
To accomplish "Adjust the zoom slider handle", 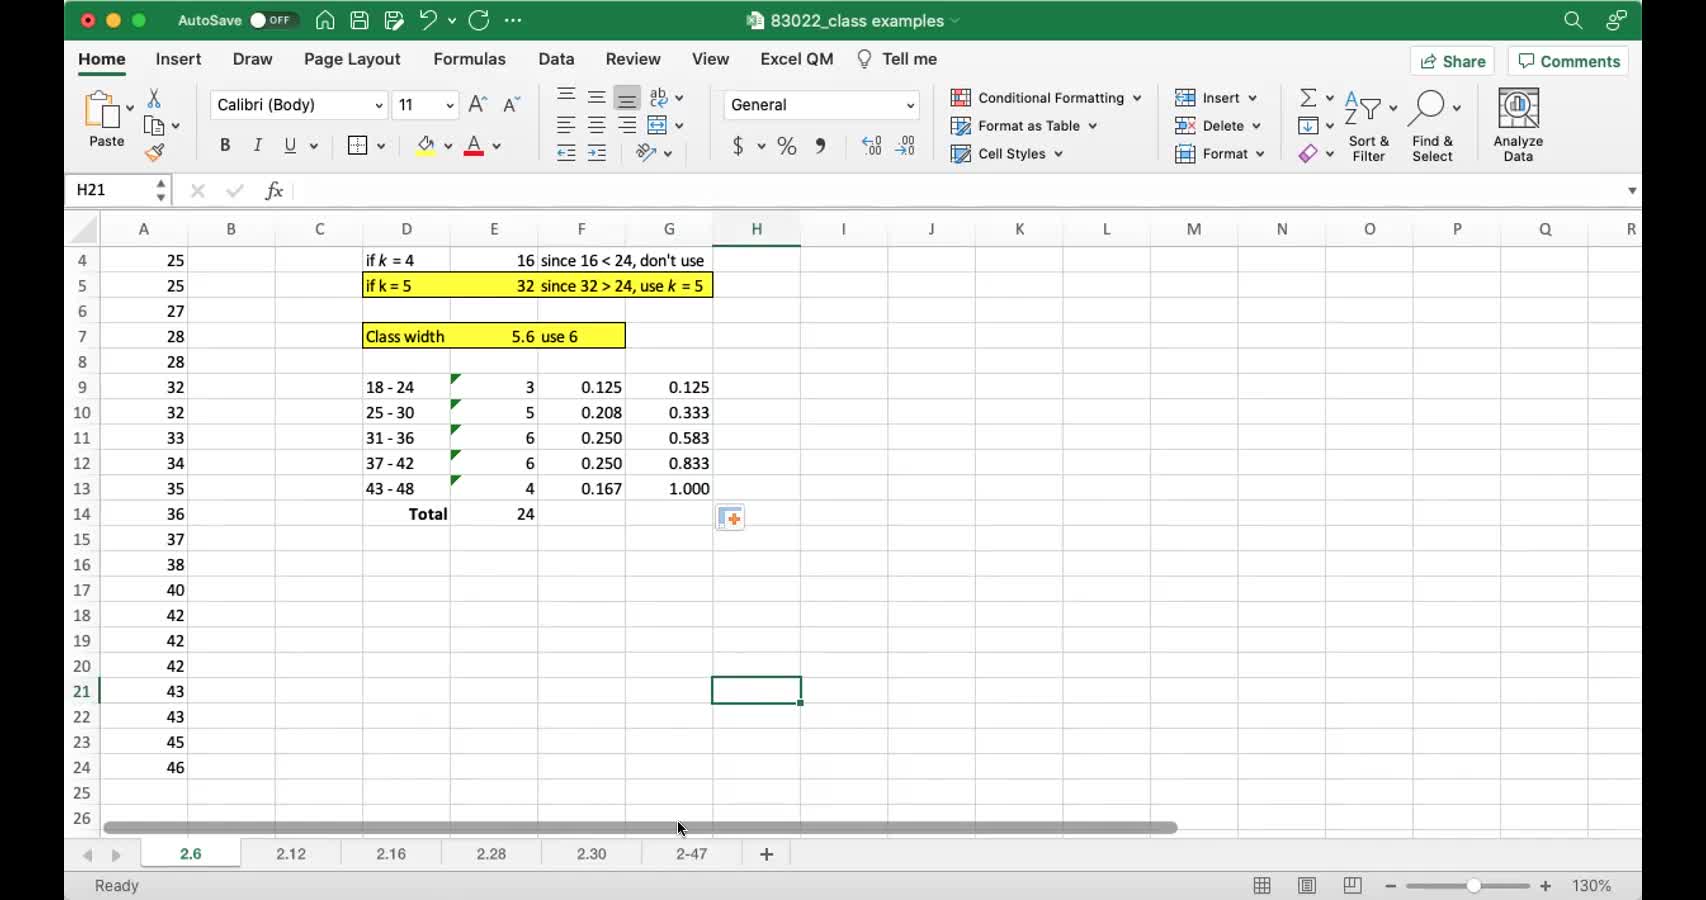I will (1473, 886).
